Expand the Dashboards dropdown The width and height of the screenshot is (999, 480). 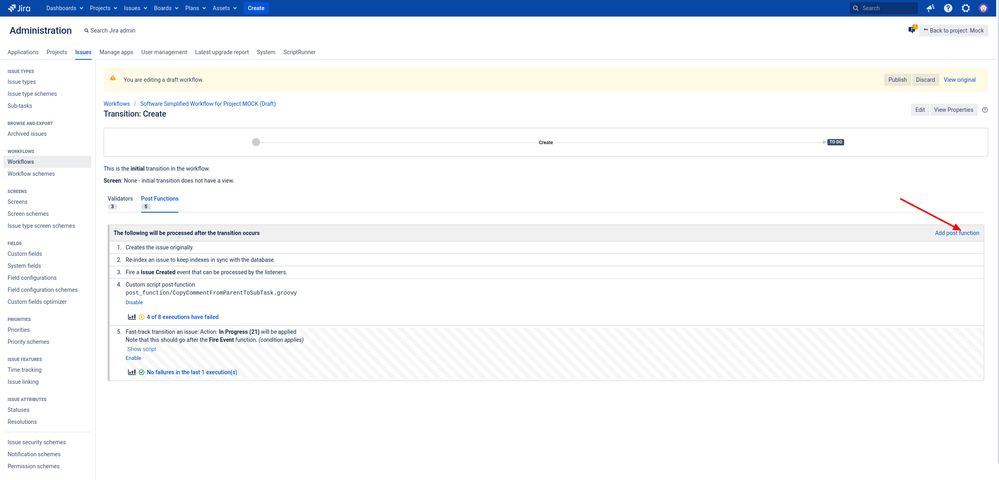(x=65, y=8)
